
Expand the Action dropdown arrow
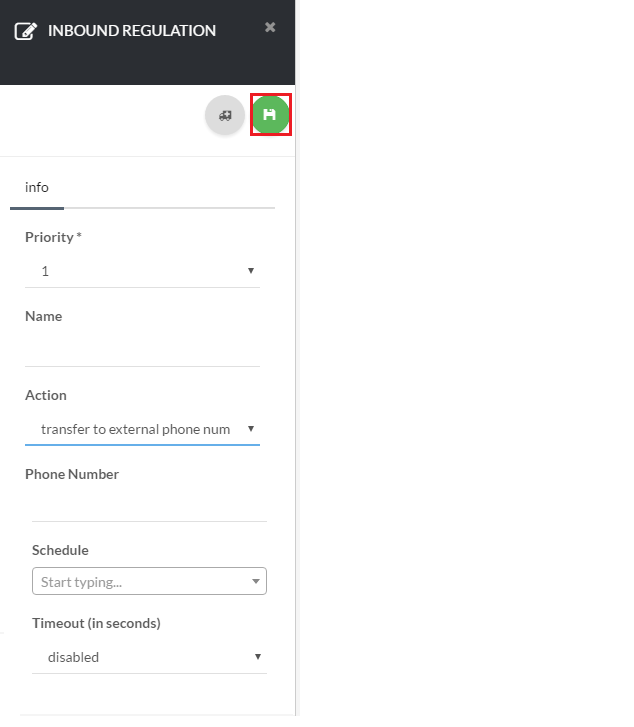coord(250,429)
